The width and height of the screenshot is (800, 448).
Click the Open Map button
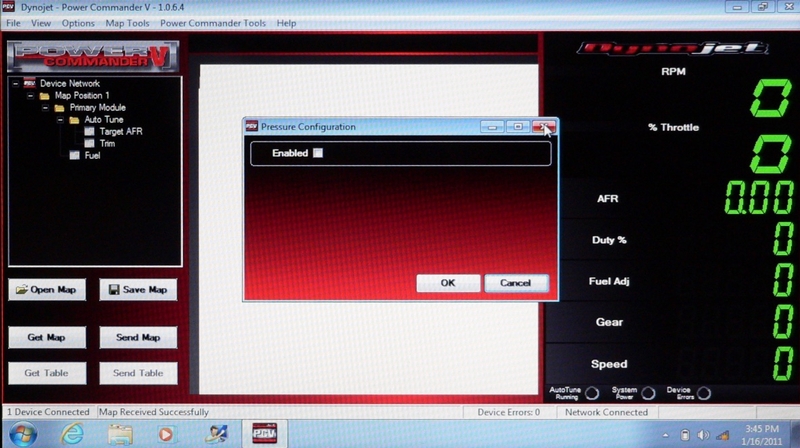click(47, 290)
